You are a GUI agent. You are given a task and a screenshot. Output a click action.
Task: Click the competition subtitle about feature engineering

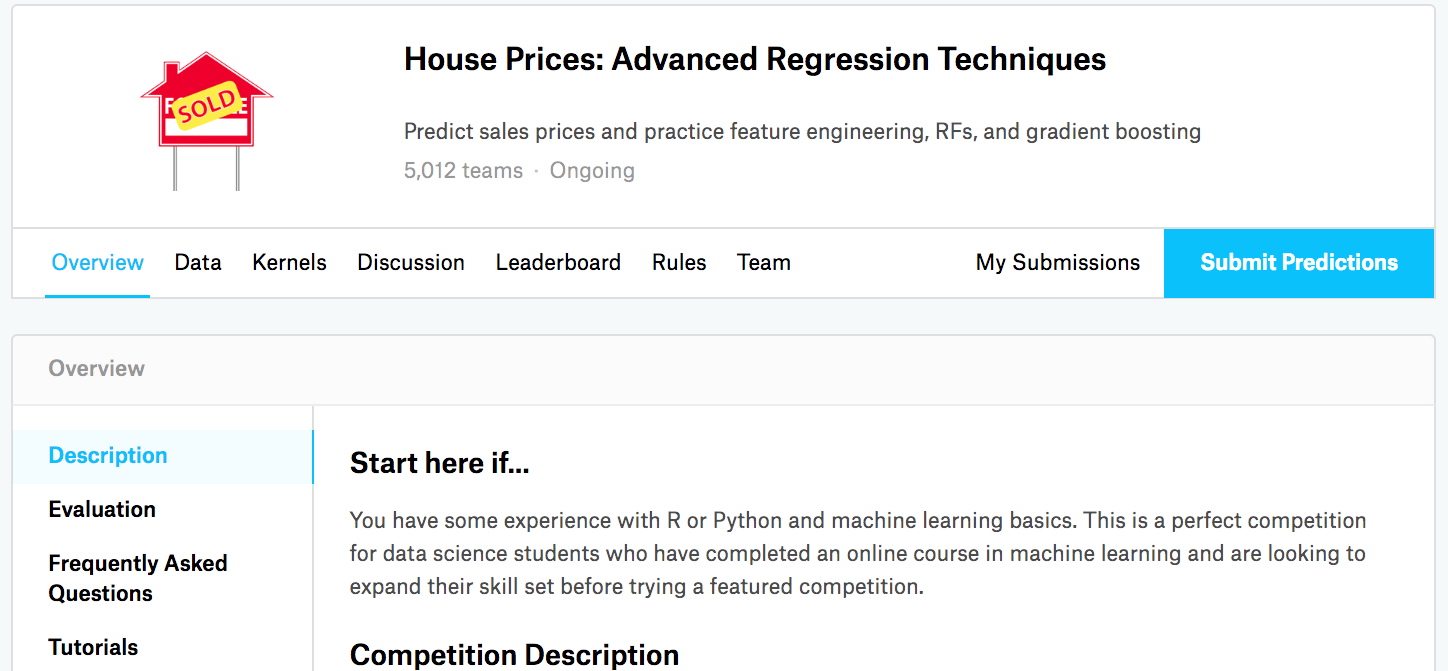coord(802,131)
